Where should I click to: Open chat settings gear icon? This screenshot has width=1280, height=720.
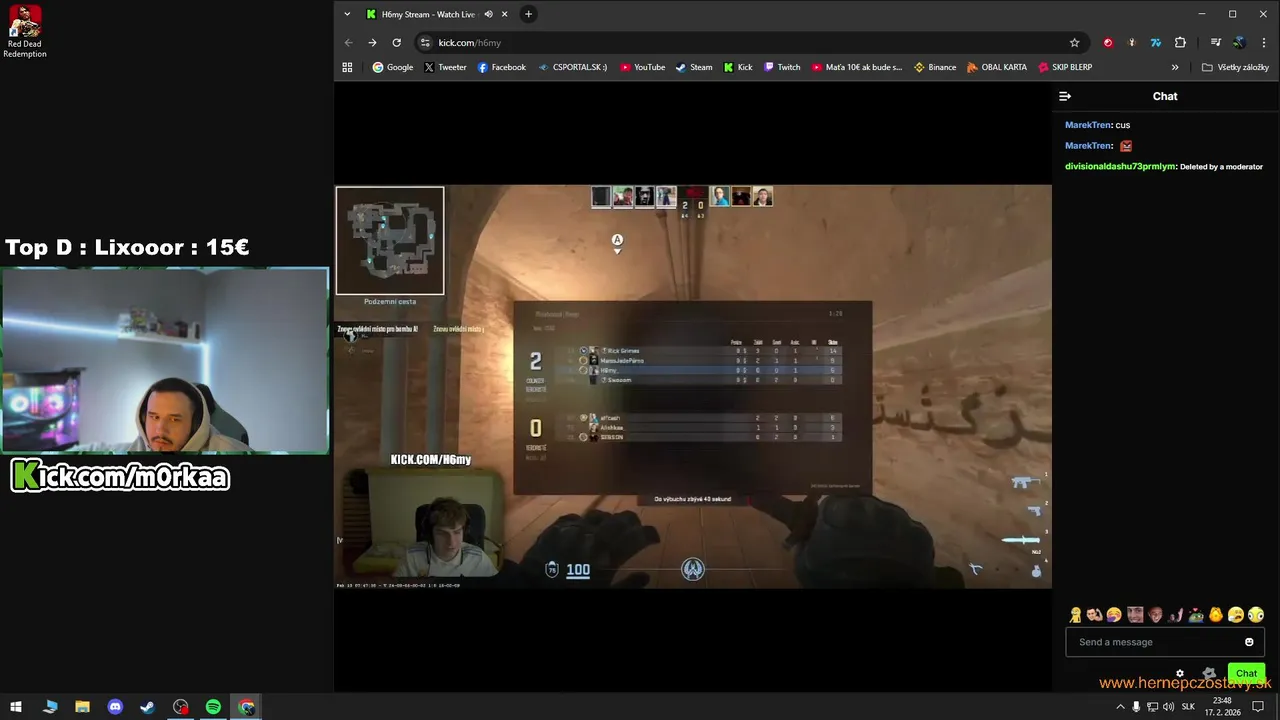point(1180,673)
